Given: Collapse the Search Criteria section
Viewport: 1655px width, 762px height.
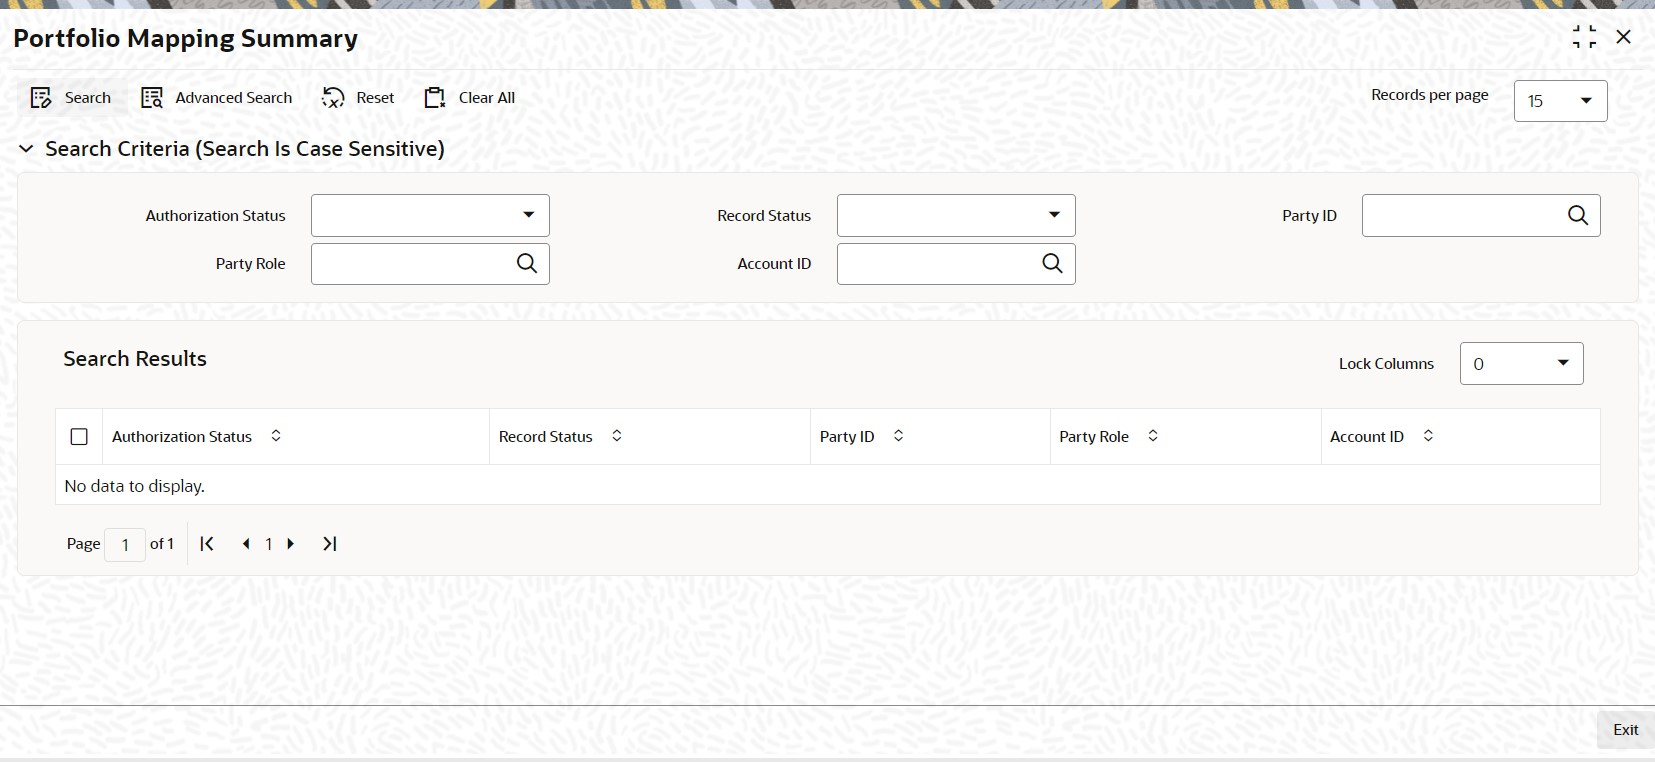Looking at the screenshot, I should pos(27,149).
